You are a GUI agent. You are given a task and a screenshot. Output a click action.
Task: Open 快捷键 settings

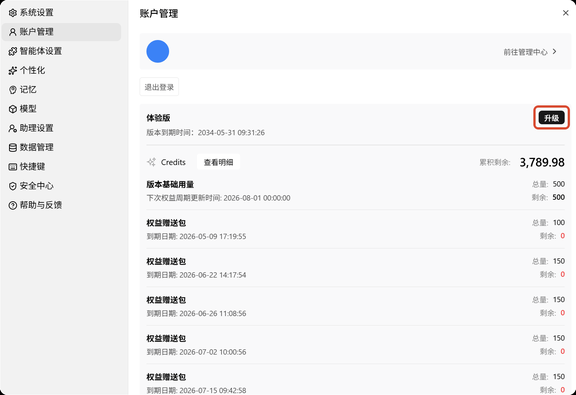[x=61, y=167]
